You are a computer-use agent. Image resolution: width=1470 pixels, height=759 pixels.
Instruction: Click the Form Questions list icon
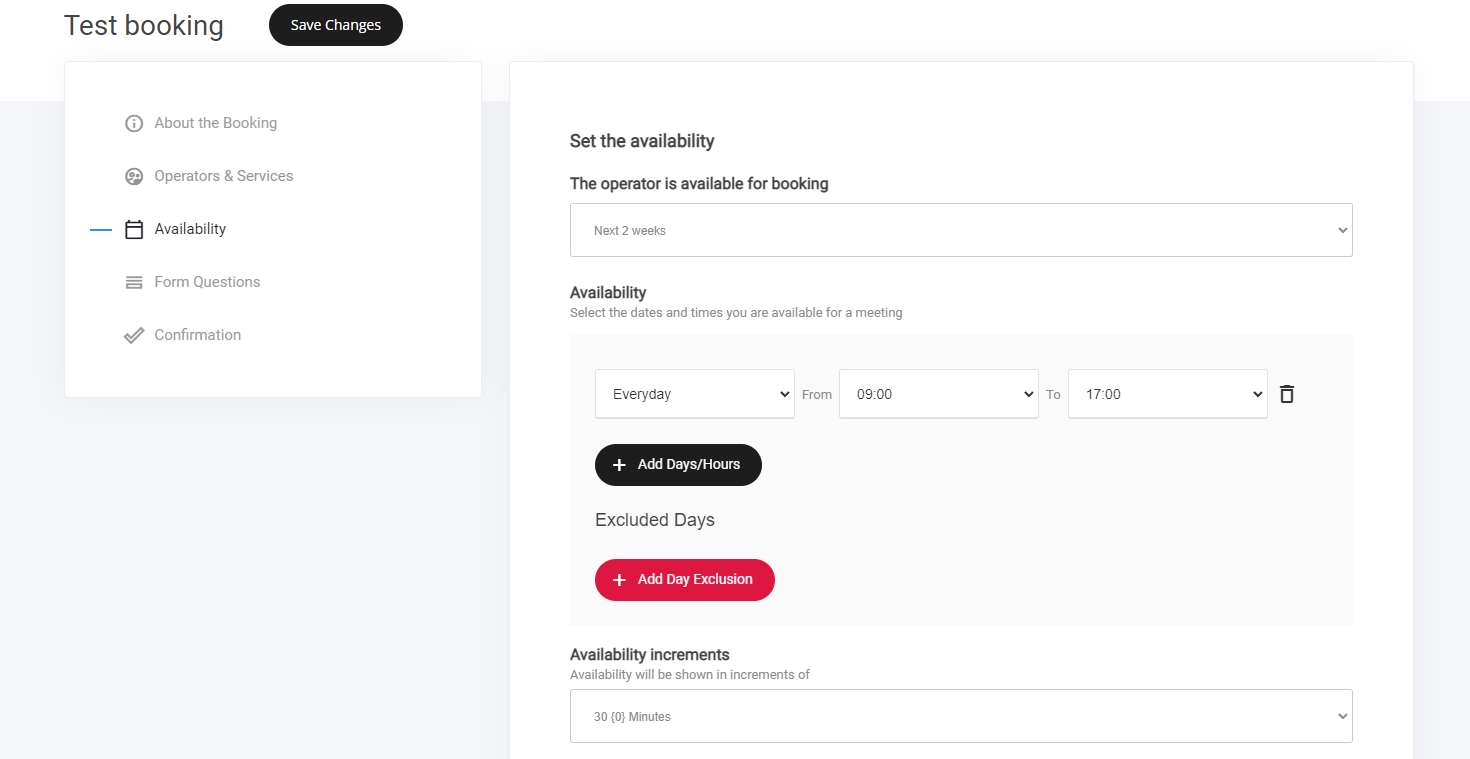pos(134,282)
